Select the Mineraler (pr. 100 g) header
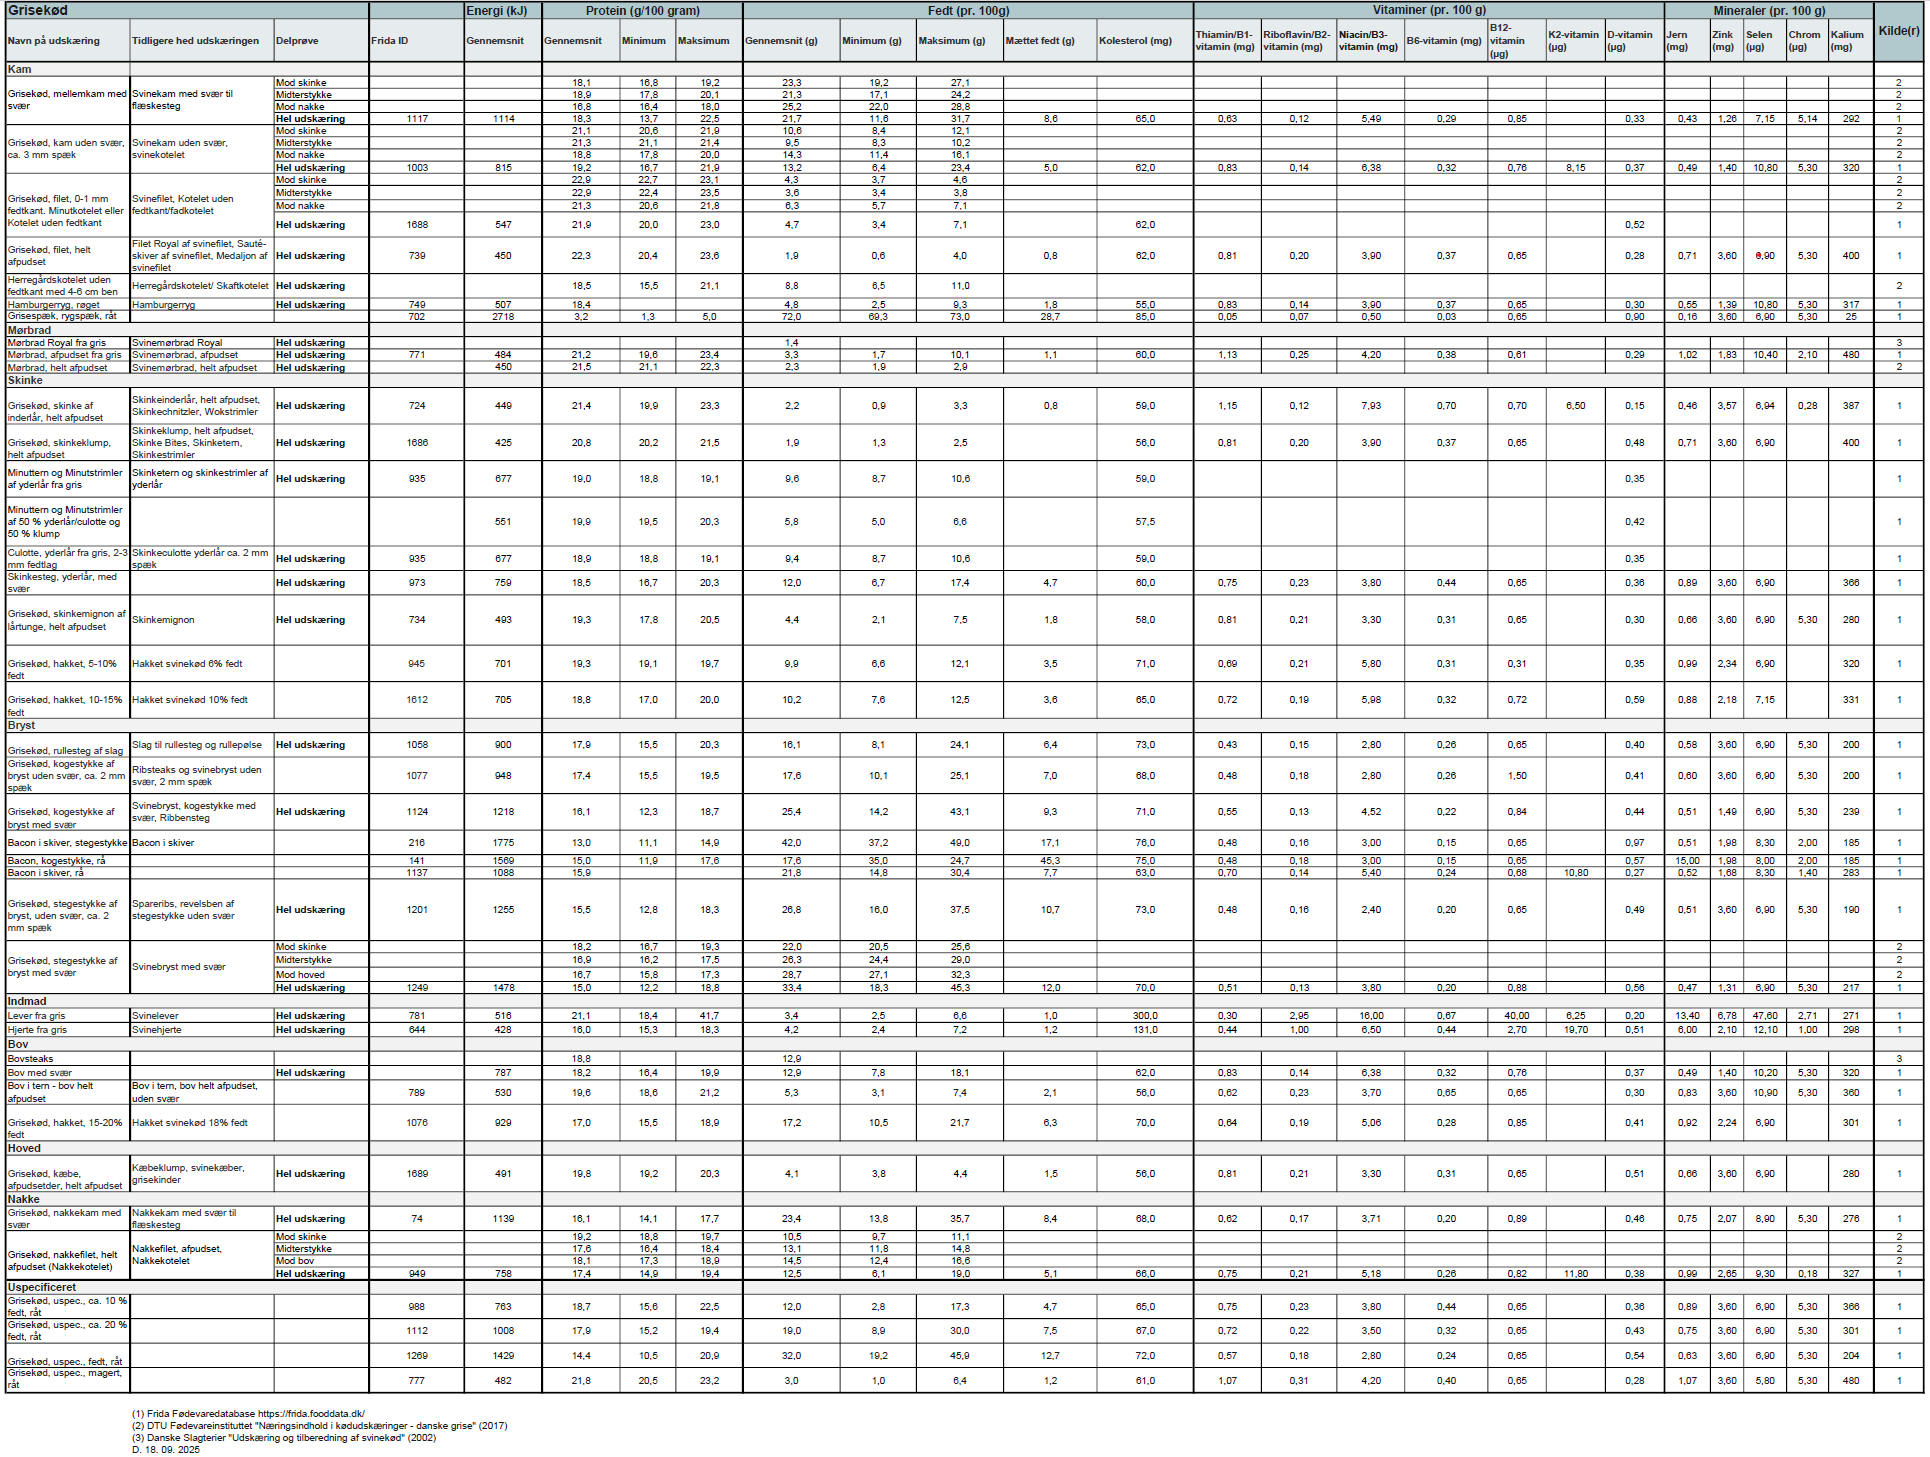1930x1457 pixels. (x=1768, y=11)
